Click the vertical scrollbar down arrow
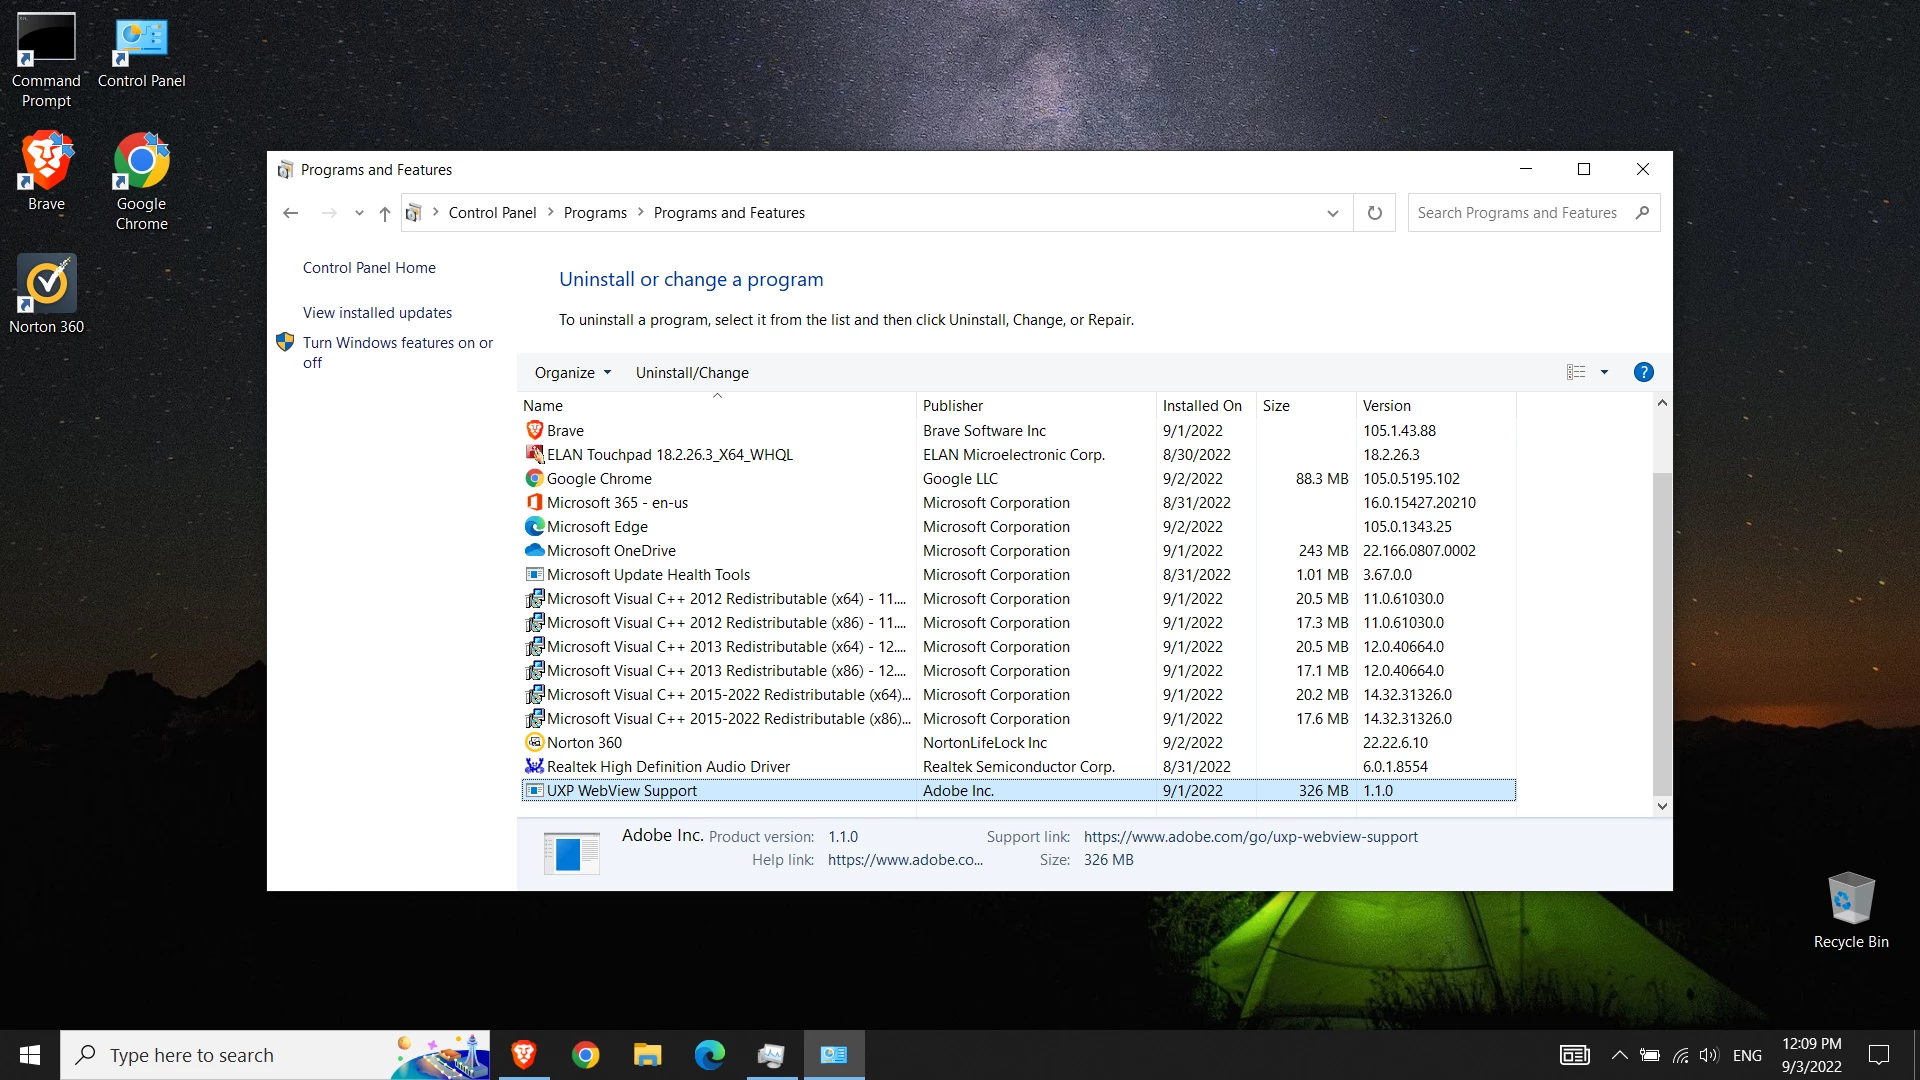The image size is (1920, 1080). [x=1662, y=806]
